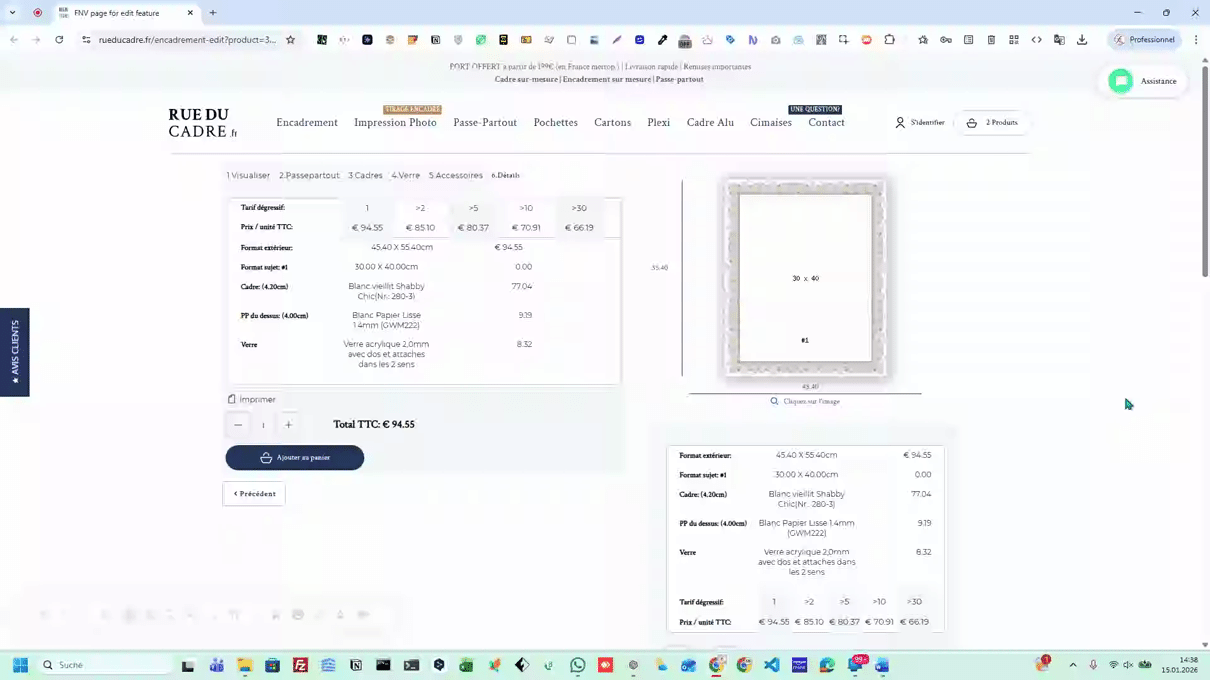Bookmark this page with the star icon
The image size is (1210, 680).
pos(291,40)
